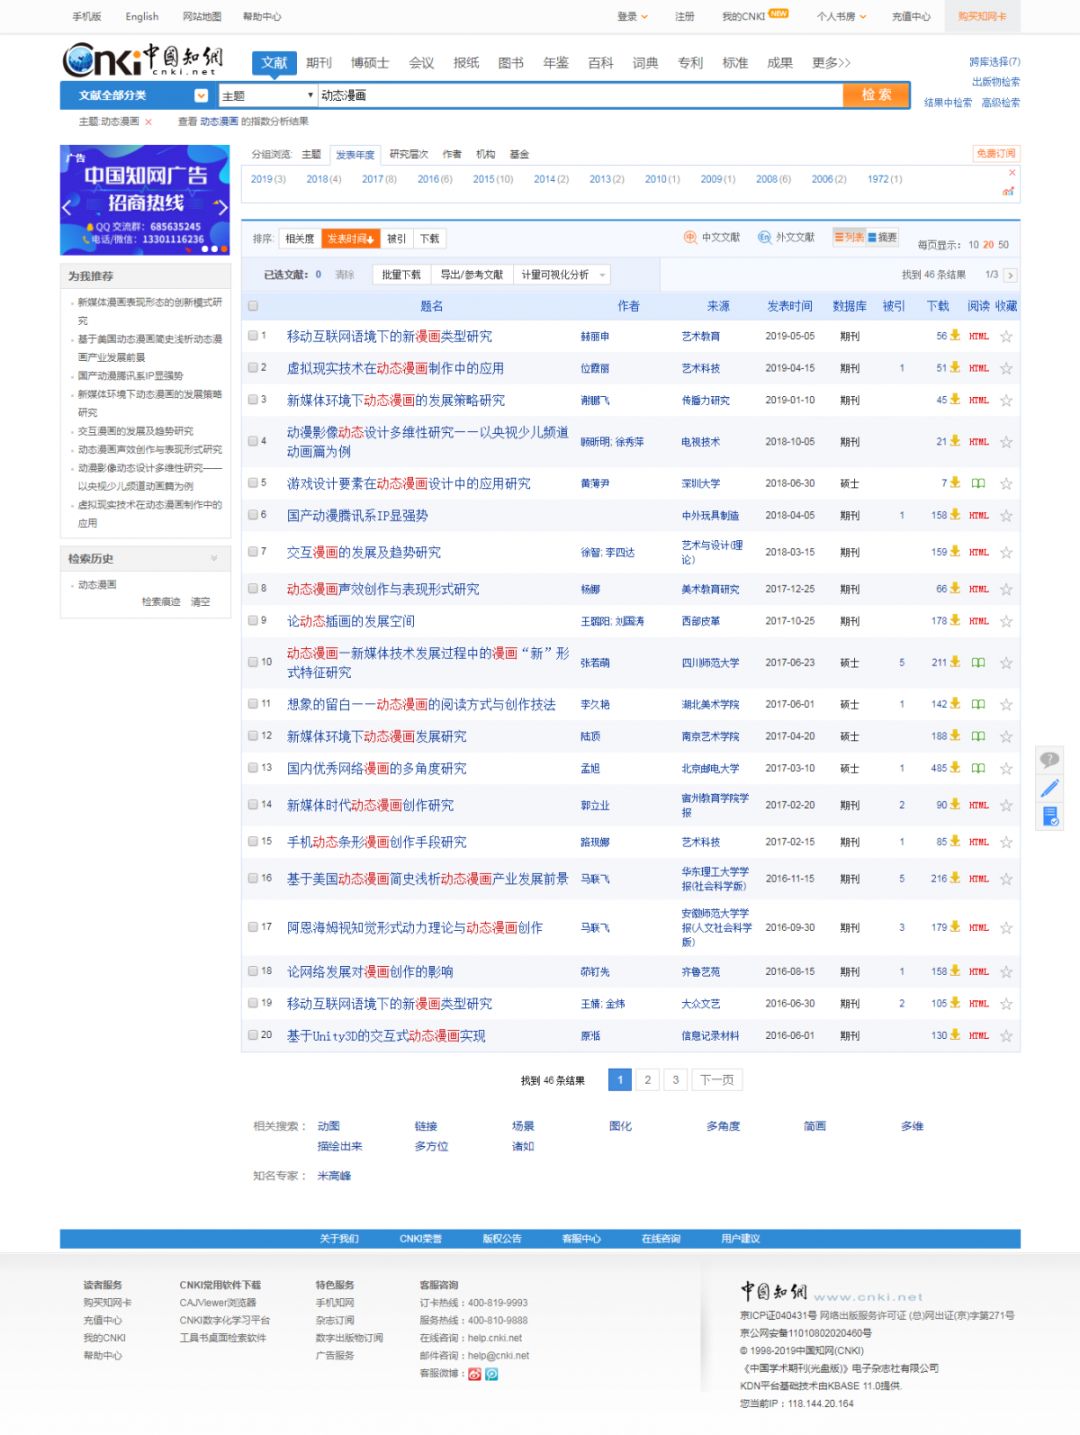The height and width of the screenshot is (1435, 1080).
Task: Click the 免费订阅 button
Action: click(x=995, y=153)
